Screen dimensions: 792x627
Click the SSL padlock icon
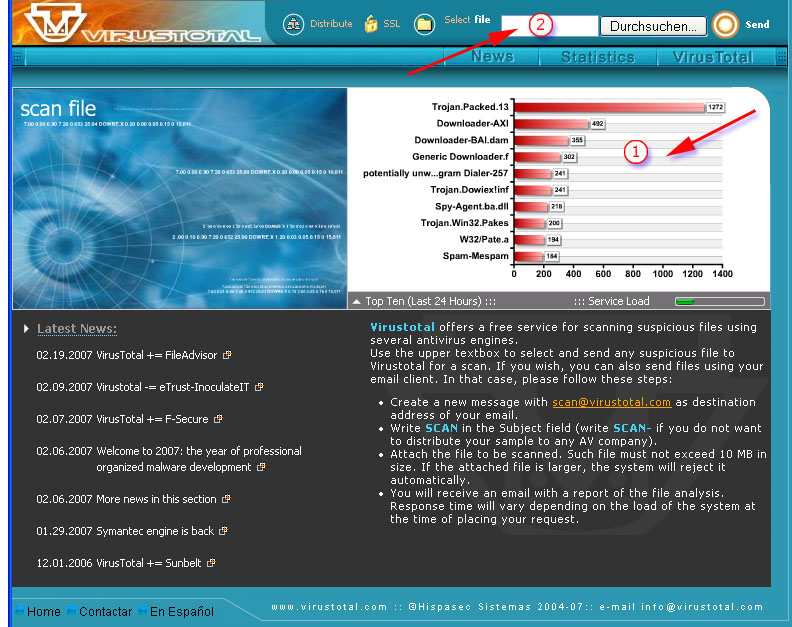click(371, 24)
